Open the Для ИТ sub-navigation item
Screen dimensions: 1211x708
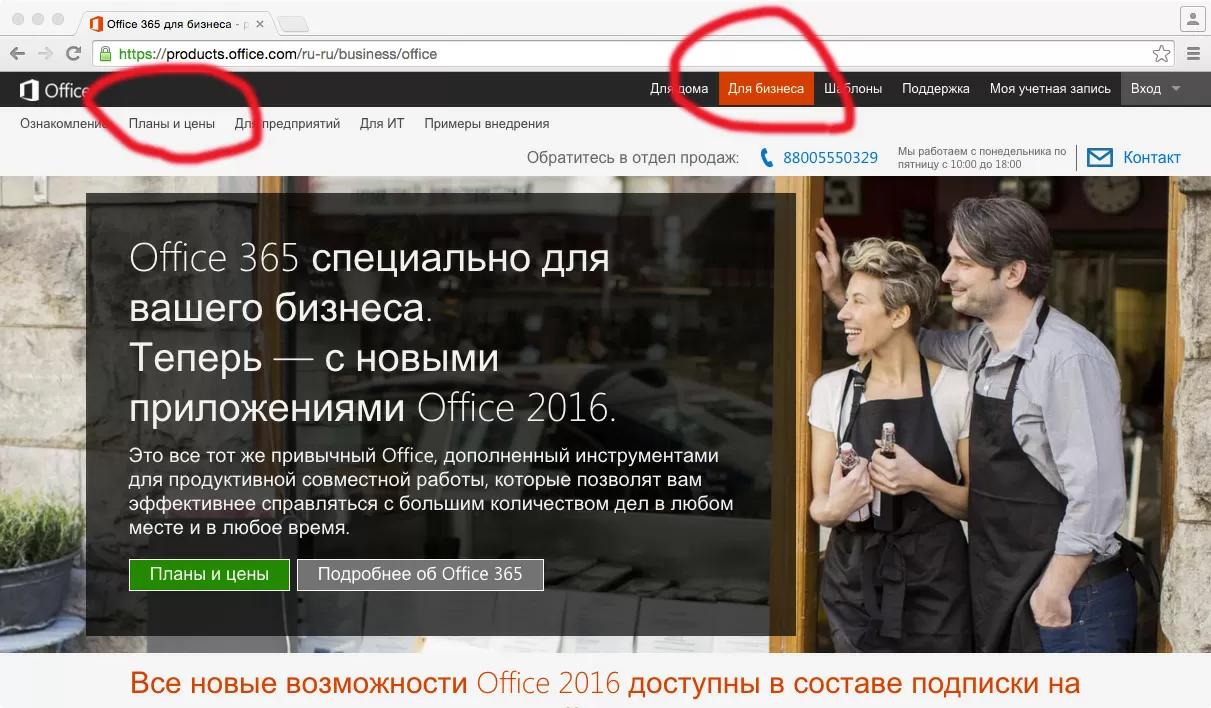tap(382, 124)
